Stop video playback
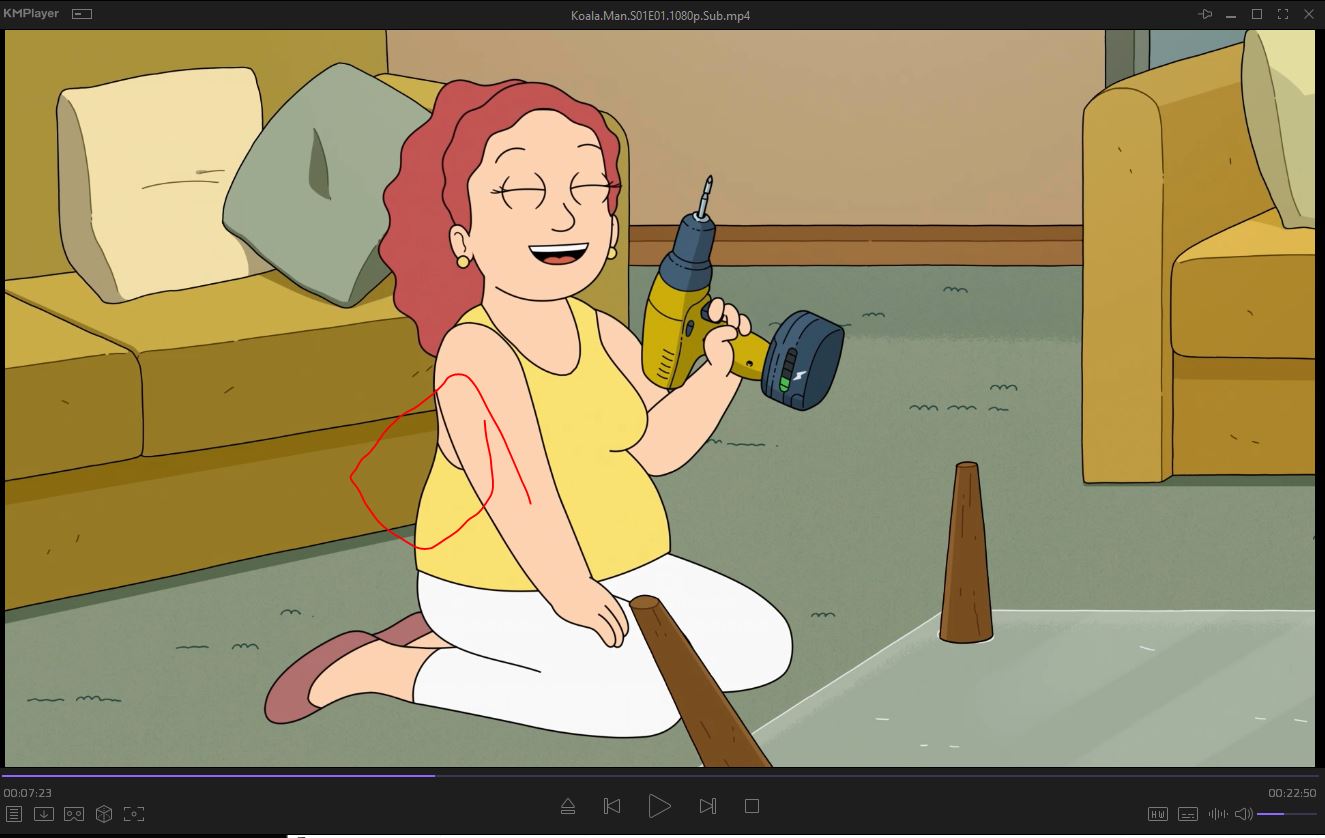1325x838 pixels. point(752,806)
